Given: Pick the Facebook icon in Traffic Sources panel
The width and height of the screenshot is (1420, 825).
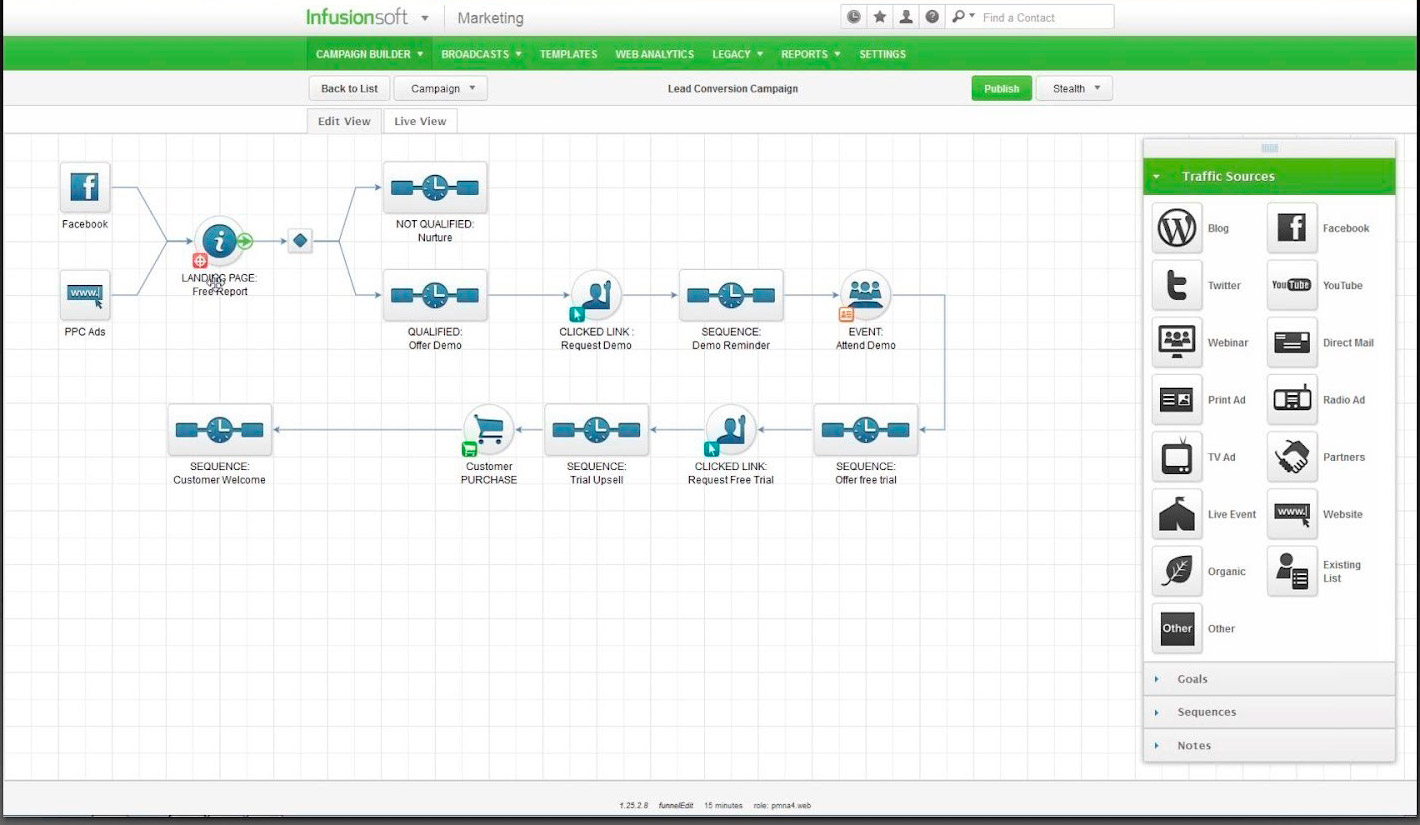Looking at the screenshot, I should [1292, 228].
